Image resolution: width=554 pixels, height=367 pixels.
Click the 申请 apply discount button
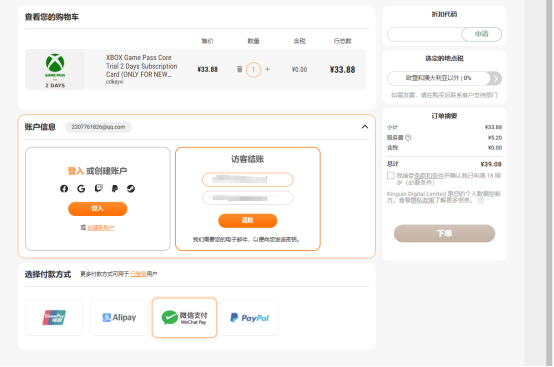(x=482, y=34)
